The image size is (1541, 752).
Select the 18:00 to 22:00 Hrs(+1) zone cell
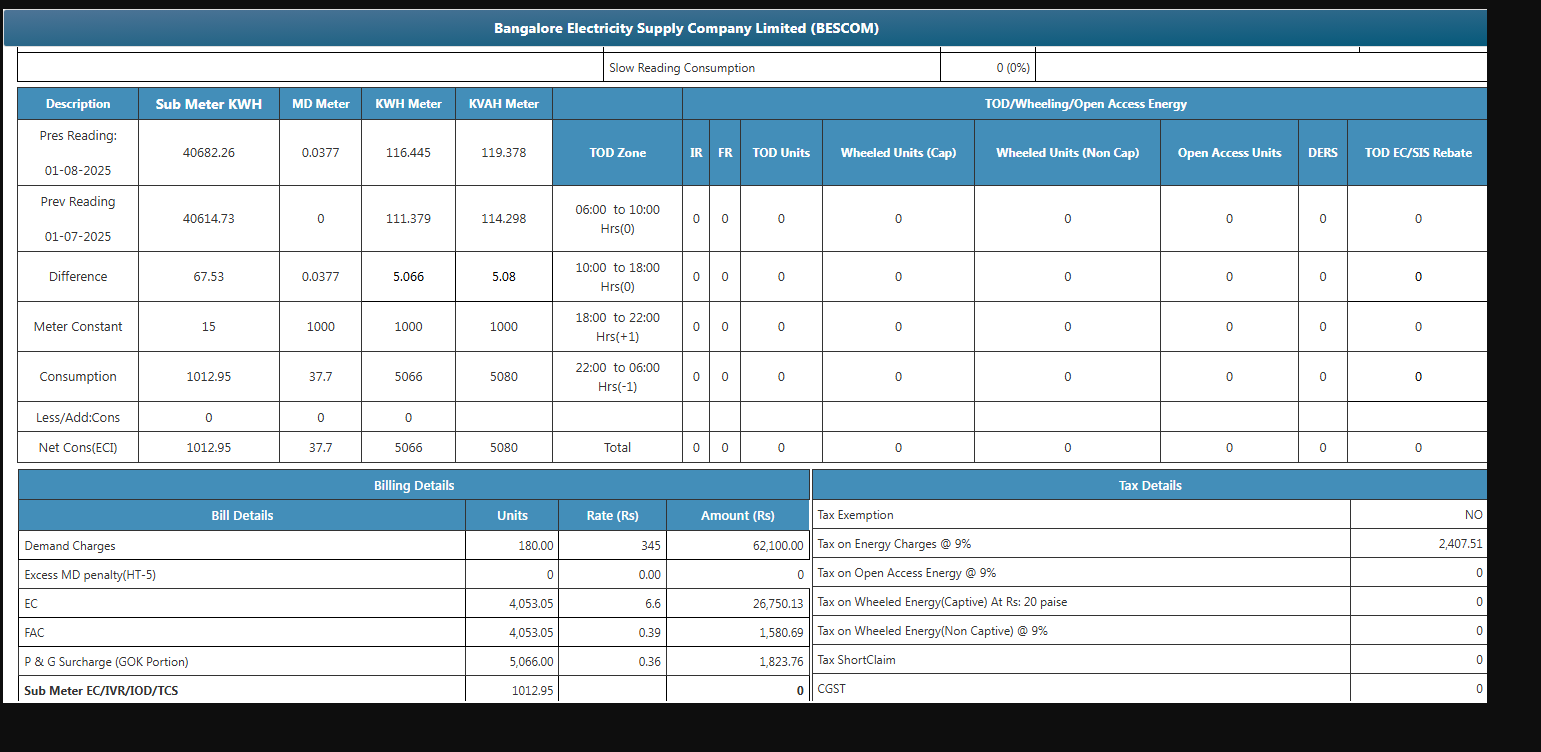coord(617,327)
